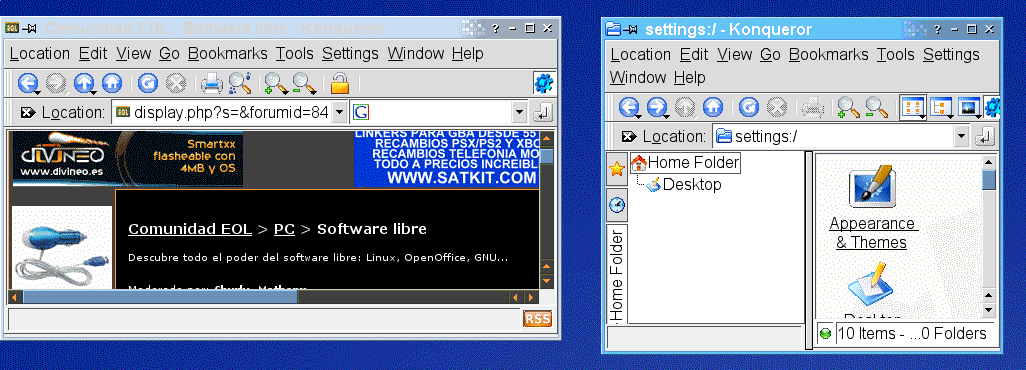Click help question mark in Comunidad EOL title bar
1026x370 pixels.
(496, 28)
